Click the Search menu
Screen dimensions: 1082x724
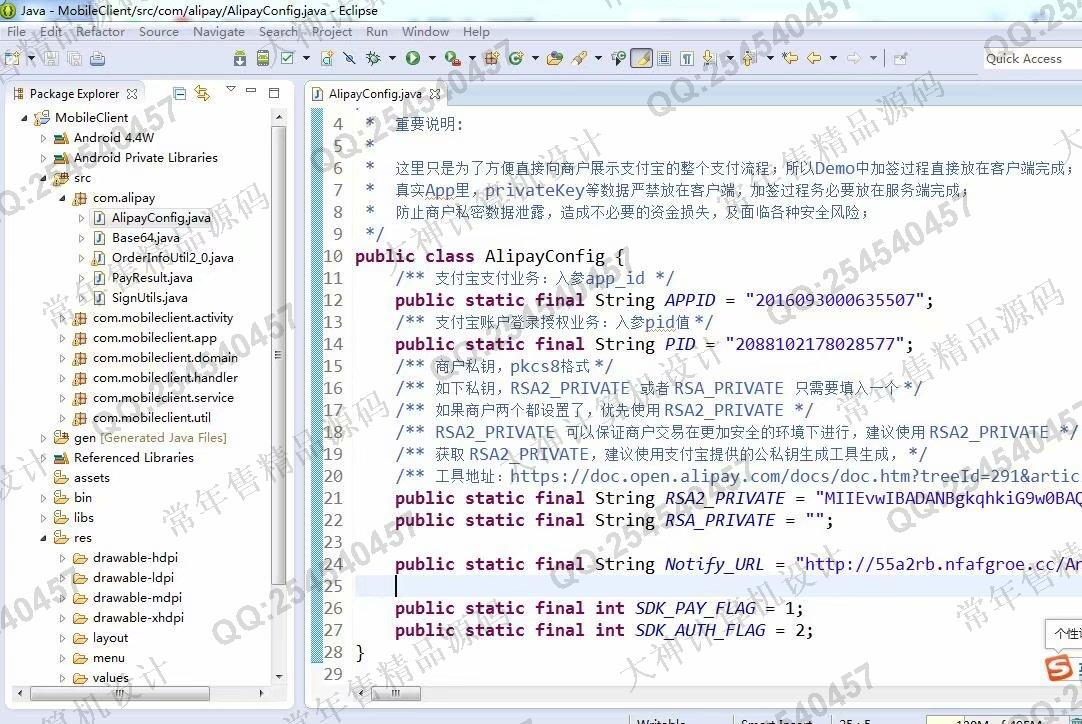point(278,32)
